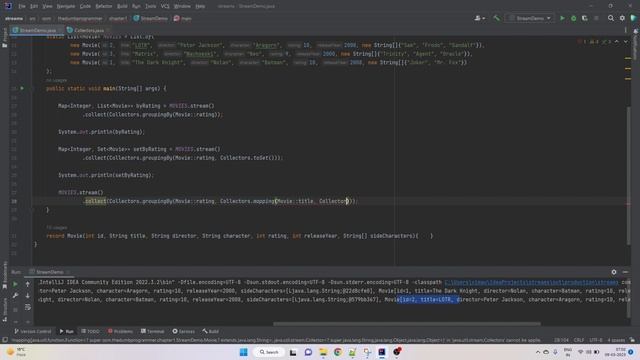Screen dimensions: 640x360
Task: Open the Structure tool window stripe
Action: pos(4,309)
